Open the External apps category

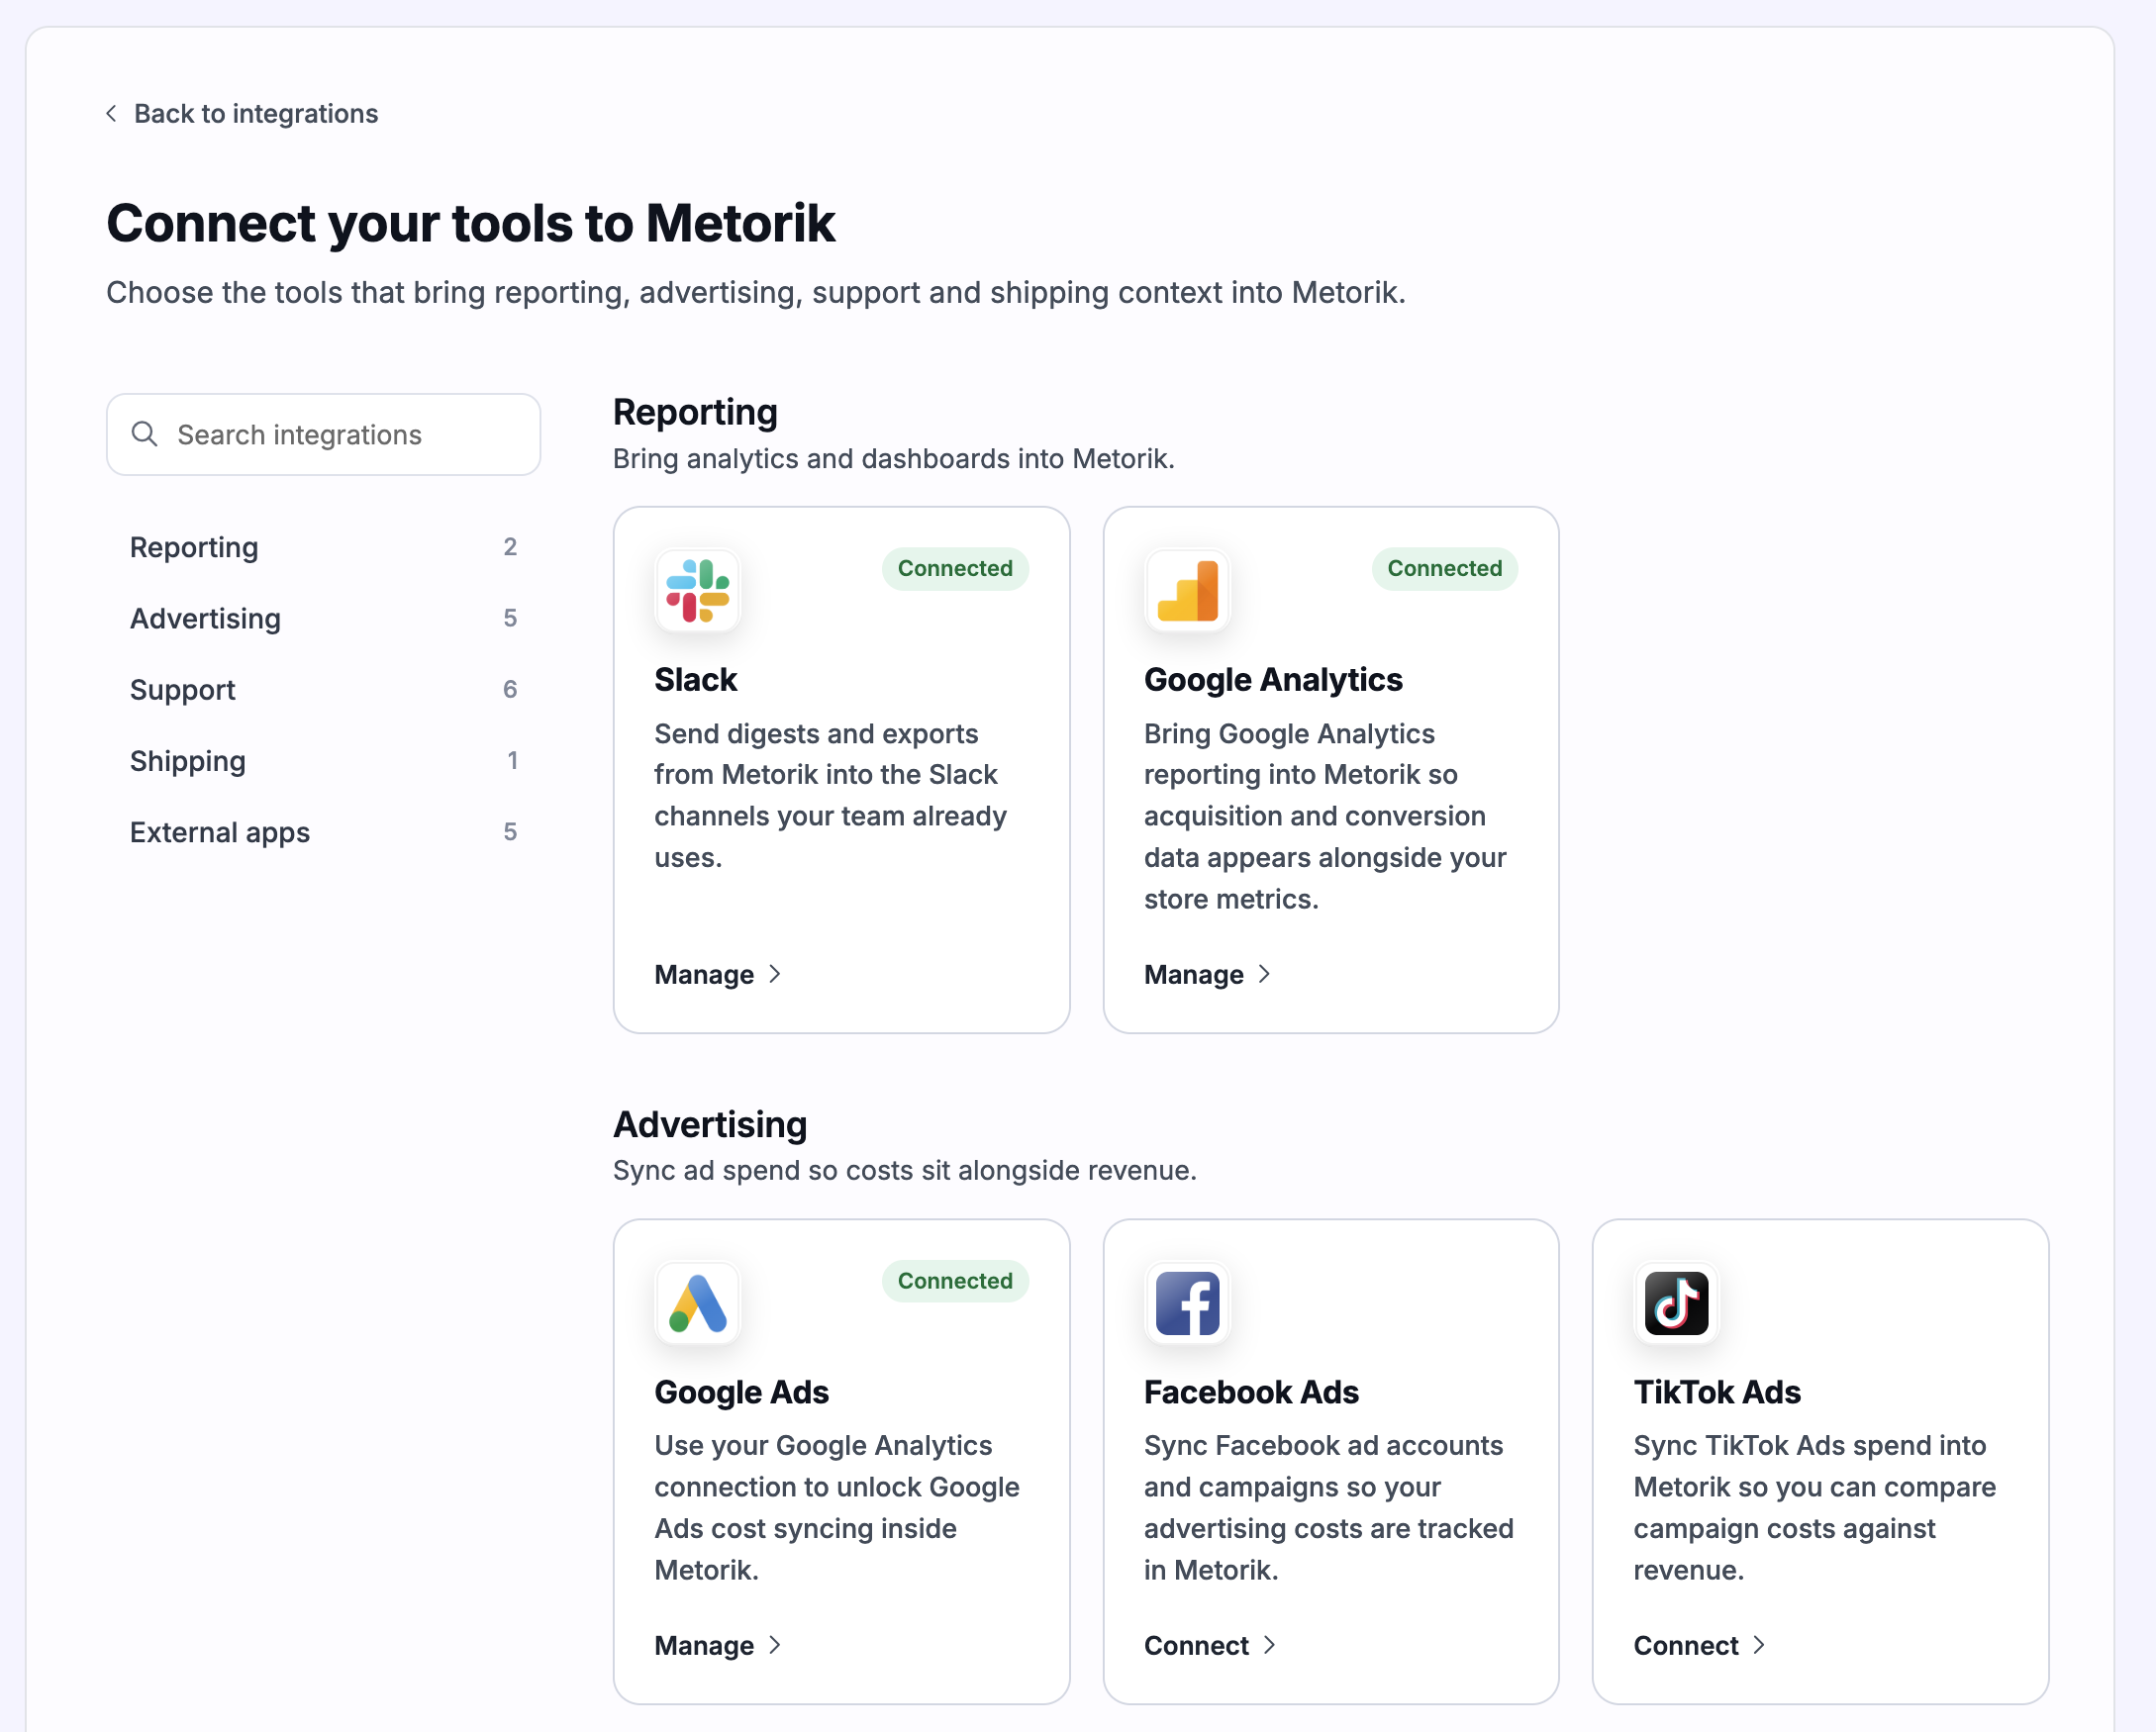pos(323,832)
